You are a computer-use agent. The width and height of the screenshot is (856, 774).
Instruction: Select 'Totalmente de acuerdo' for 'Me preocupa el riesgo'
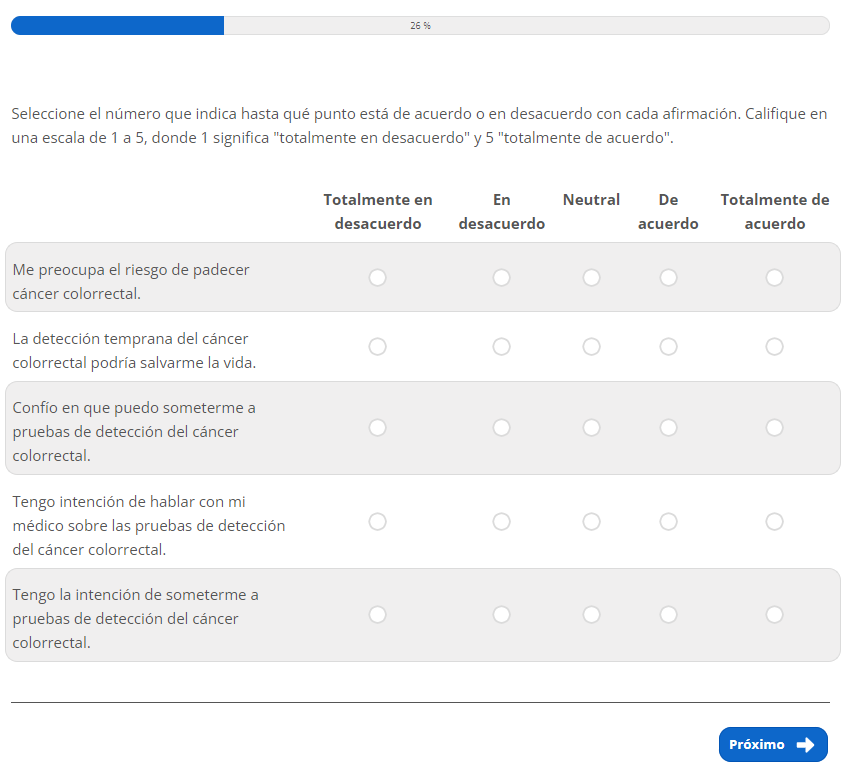774,278
